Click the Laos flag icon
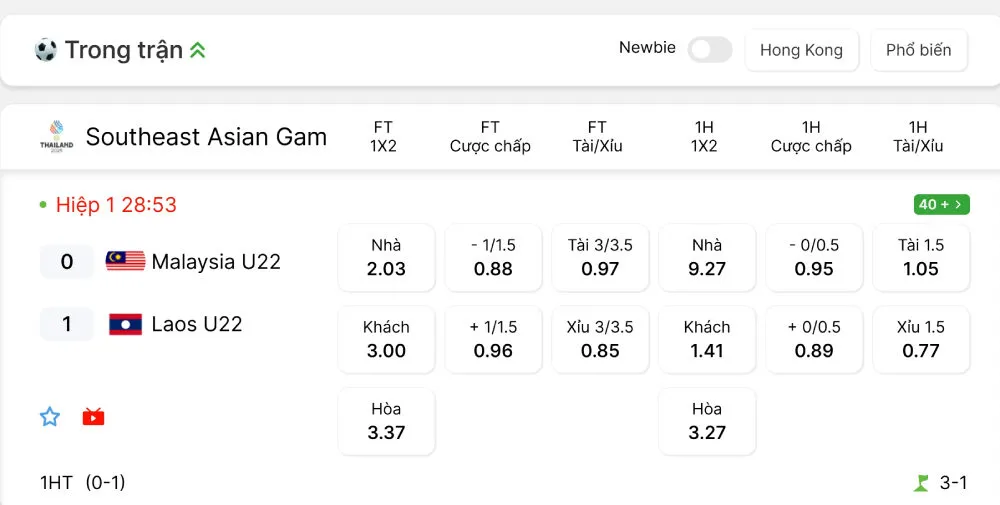 click(x=125, y=324)
